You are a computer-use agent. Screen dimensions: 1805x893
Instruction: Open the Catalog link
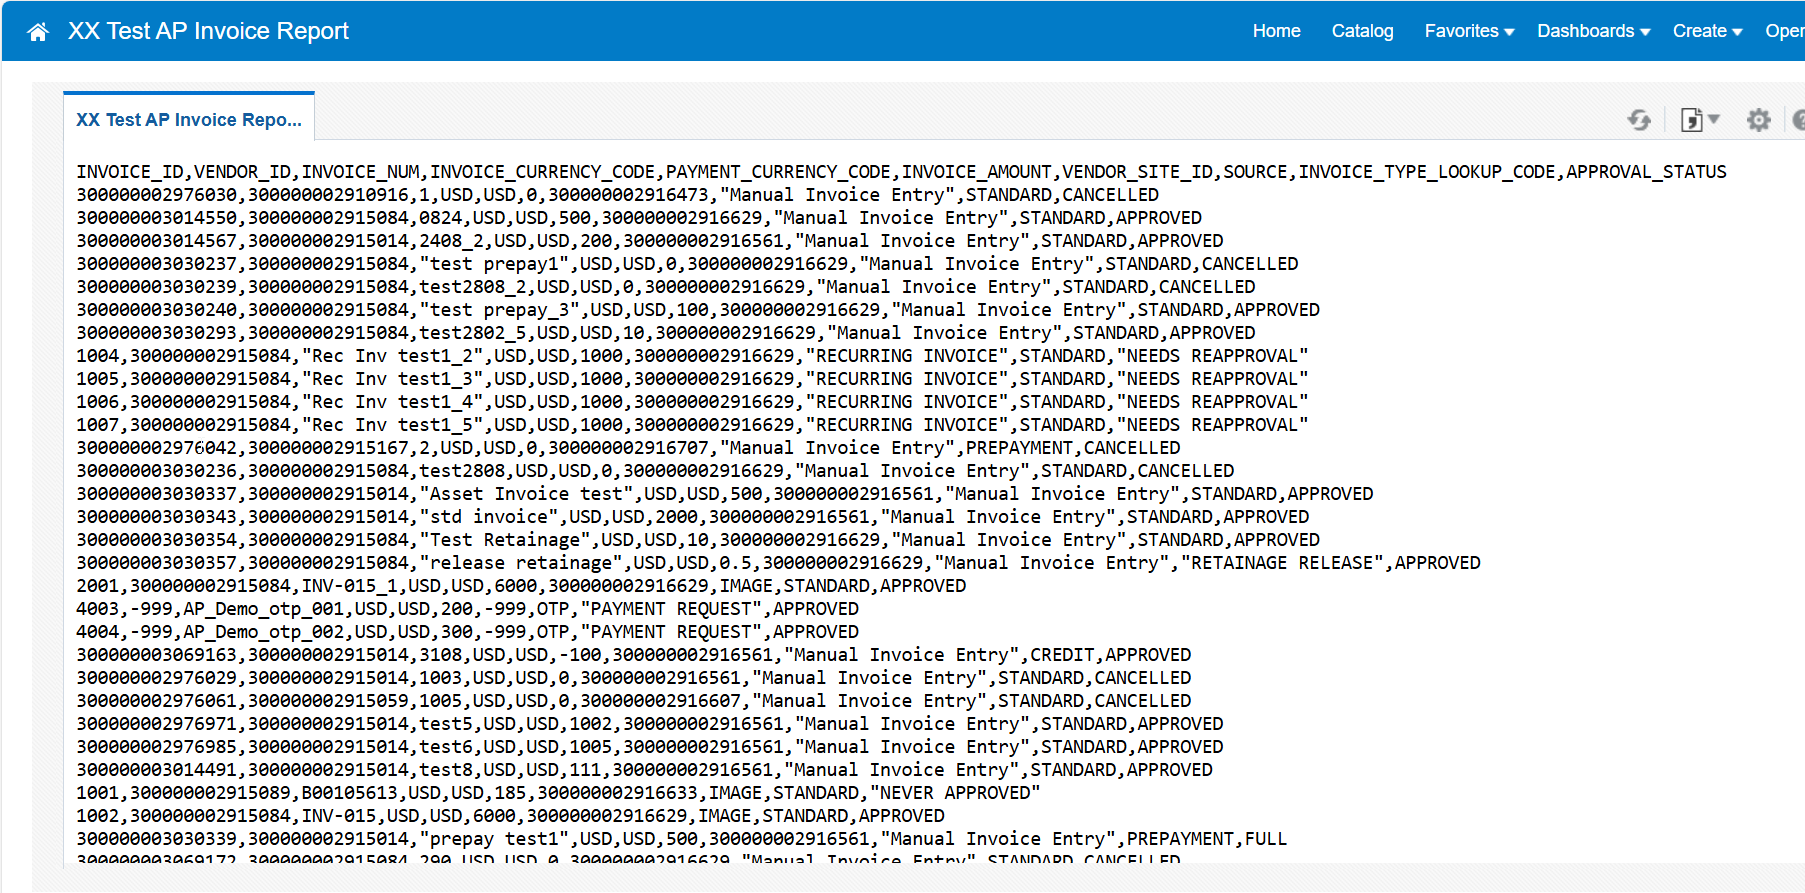click(x=1362, y=31)
